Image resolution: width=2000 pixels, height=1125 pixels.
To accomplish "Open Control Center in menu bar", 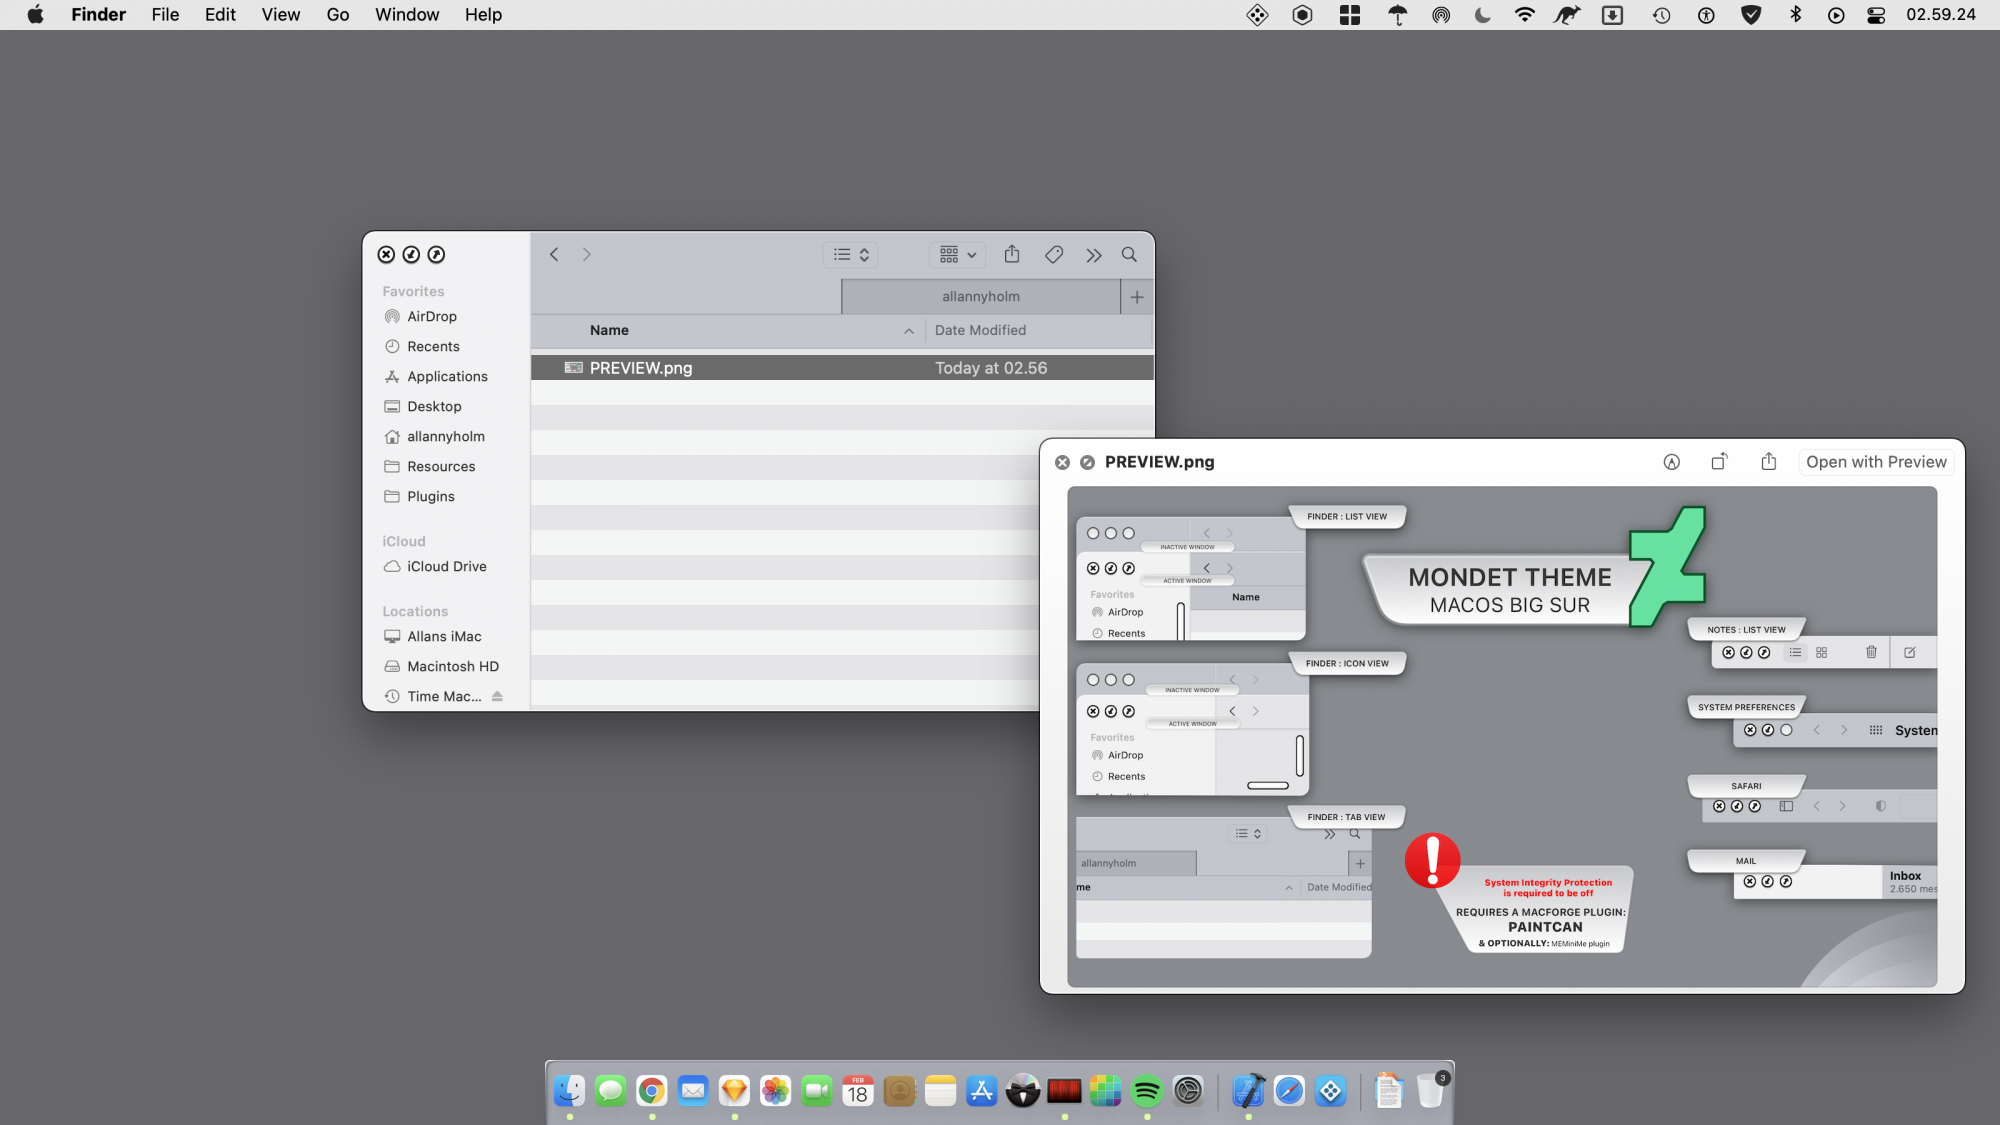I will coord(1876,15).
